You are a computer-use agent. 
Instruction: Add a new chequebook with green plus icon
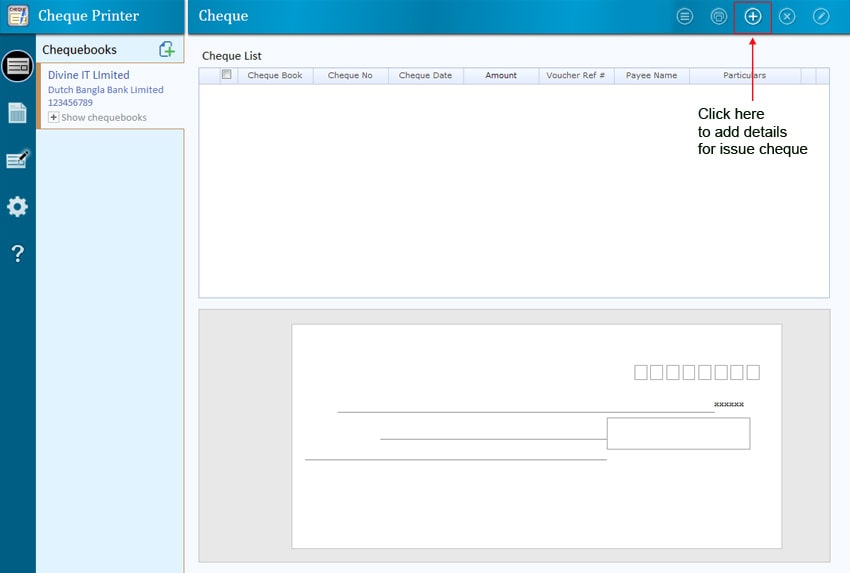point(167,49)
